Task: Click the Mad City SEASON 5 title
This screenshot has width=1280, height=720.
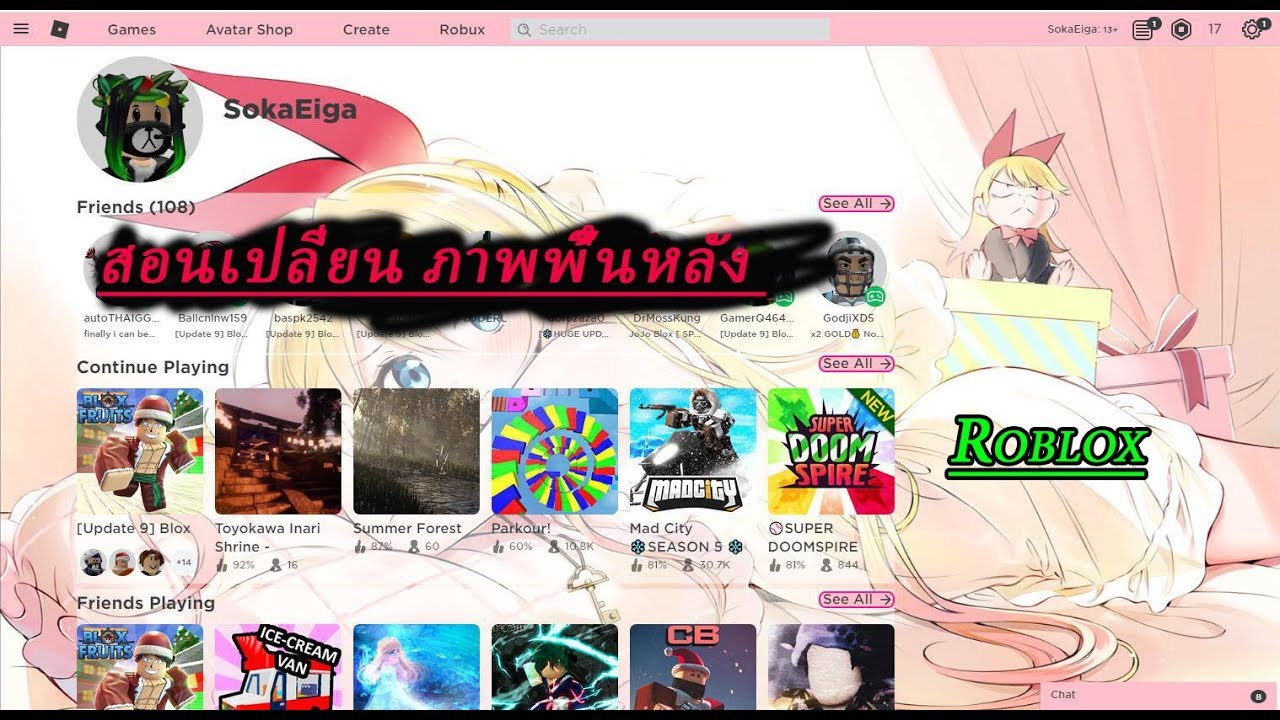Action: tap(687, 537)
